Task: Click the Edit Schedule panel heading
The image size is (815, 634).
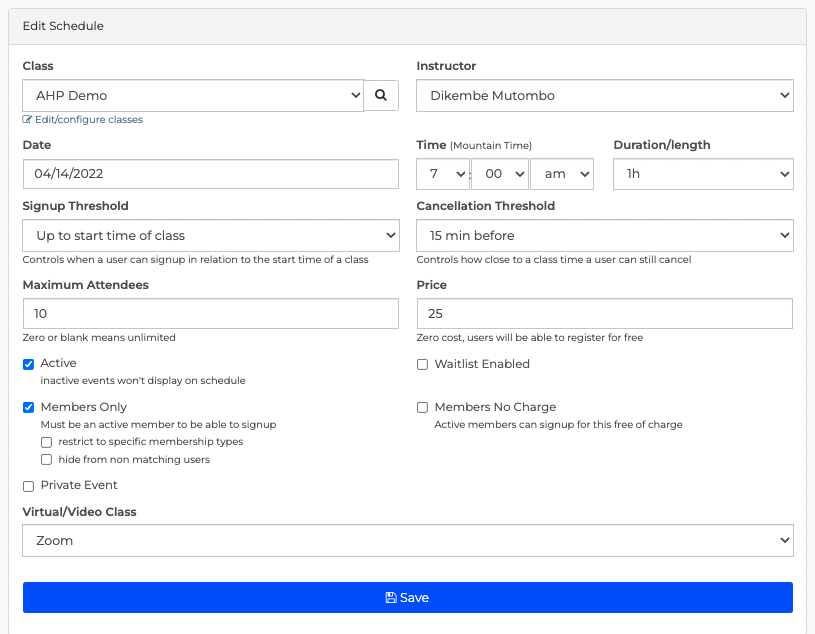Action: pyautogui.click(x=63, y=26)
